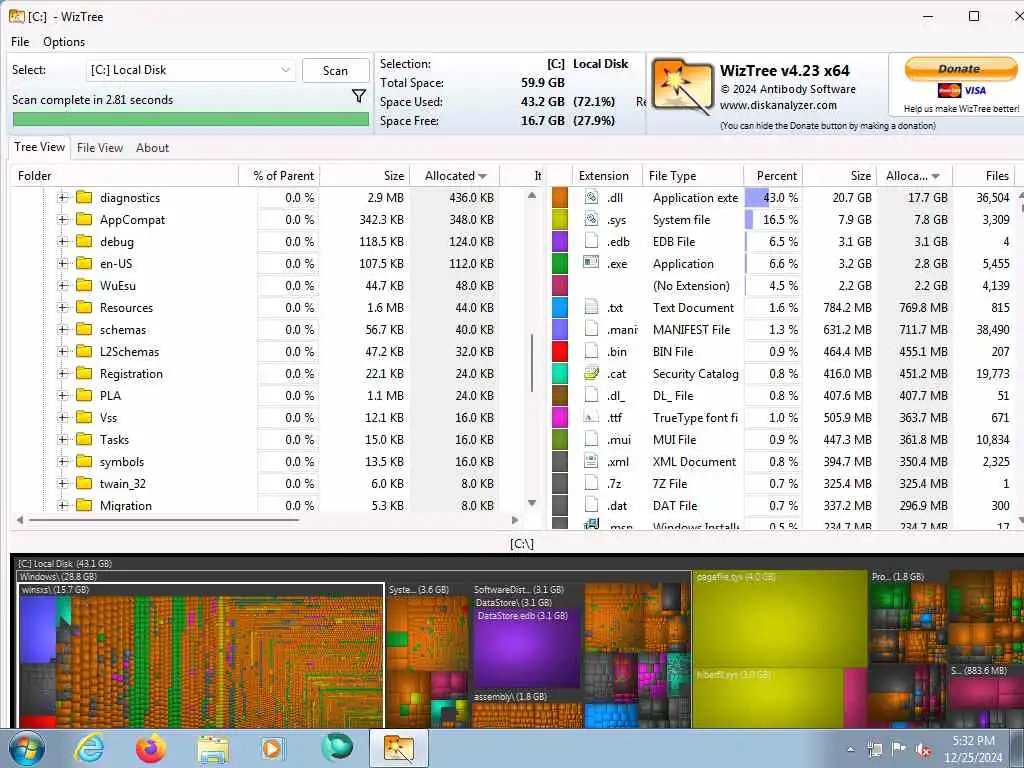Click the Scan button
The width and height of the screenshot is (1024, 768).
[x=335, y=71]
